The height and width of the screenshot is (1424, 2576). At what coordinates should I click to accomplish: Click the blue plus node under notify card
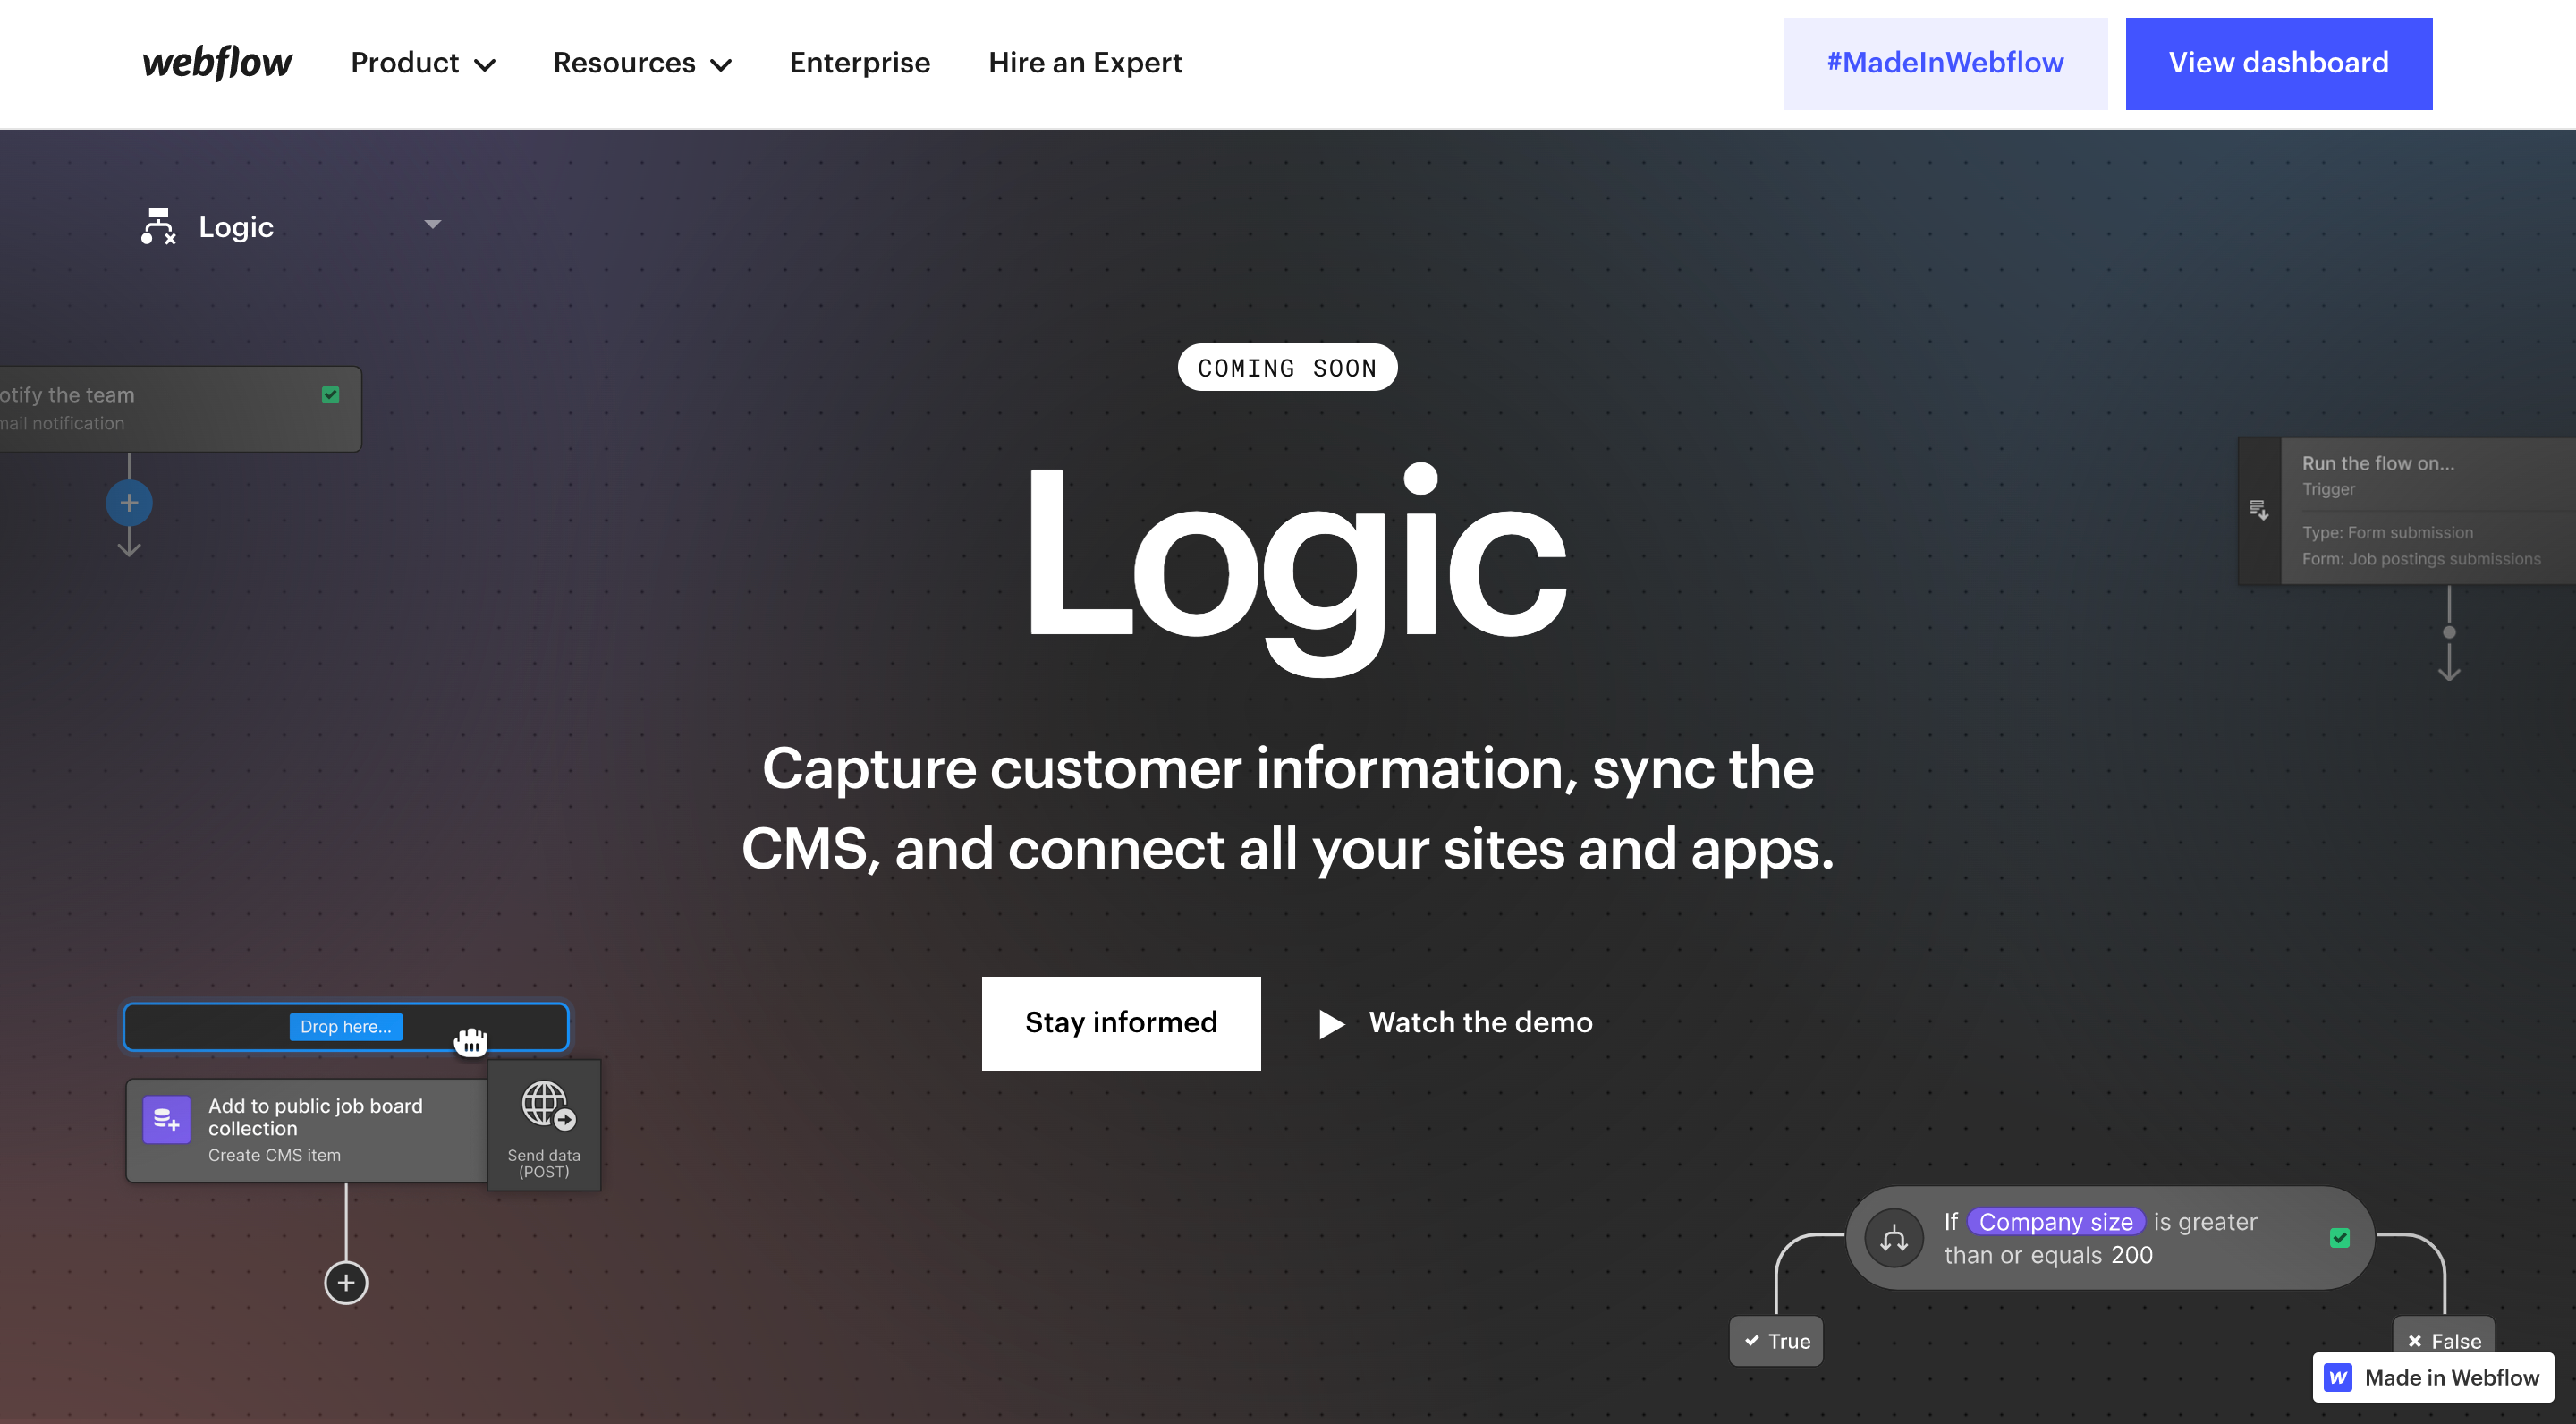pyautogui.click(x=129, y=503)
